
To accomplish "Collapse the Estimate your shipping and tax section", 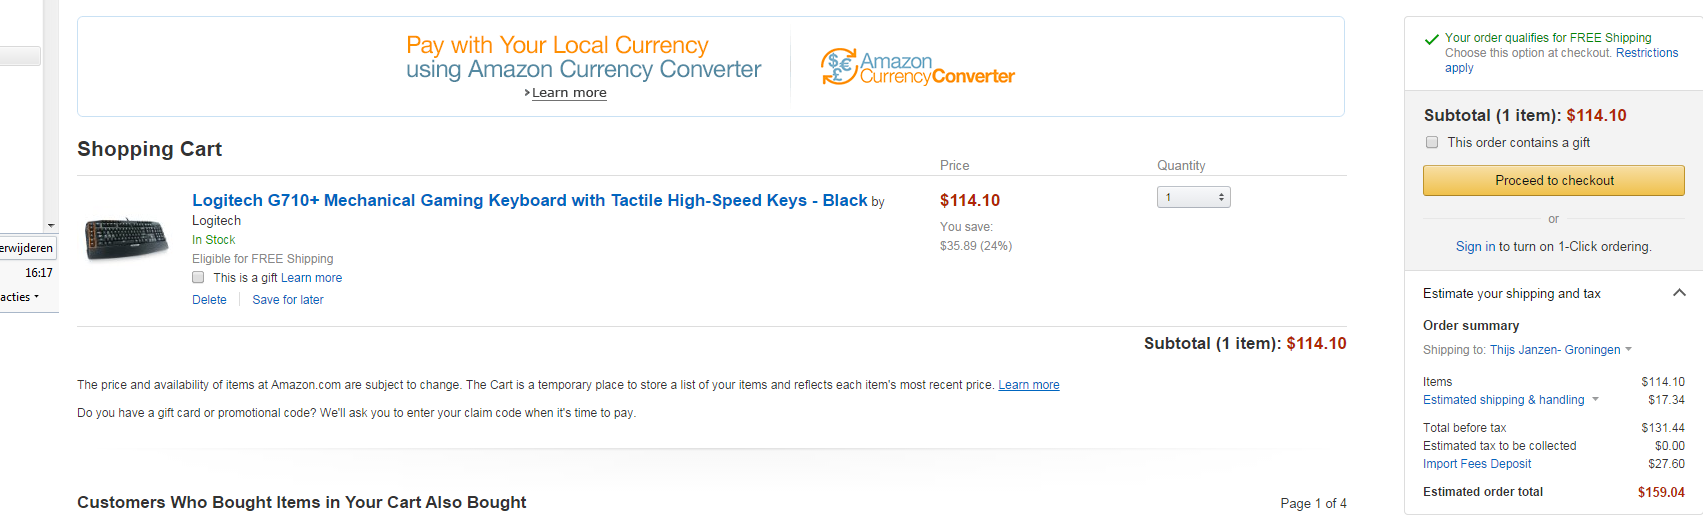I will tap(1679, 293).
